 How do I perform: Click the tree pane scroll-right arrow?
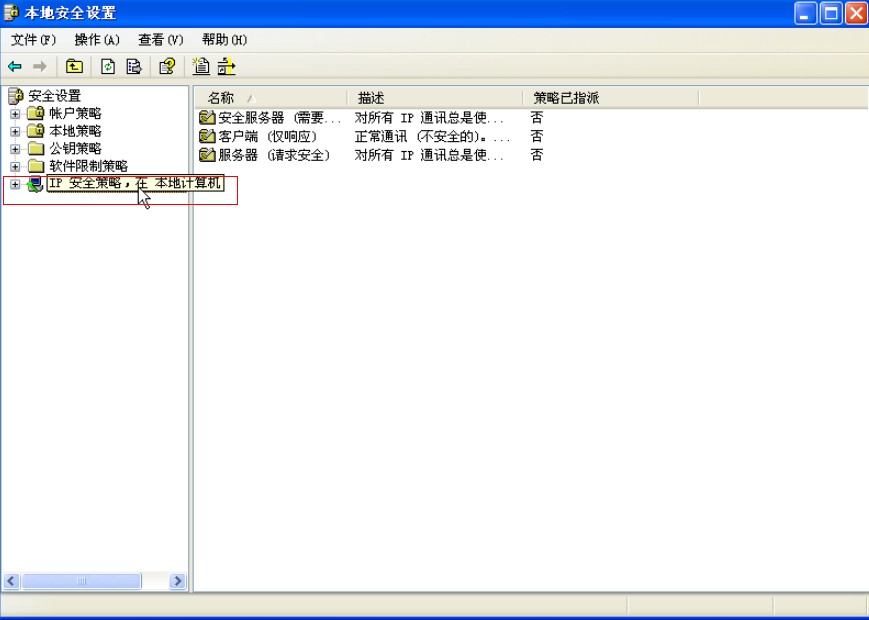pyautogui.click(x=177, y=581)
